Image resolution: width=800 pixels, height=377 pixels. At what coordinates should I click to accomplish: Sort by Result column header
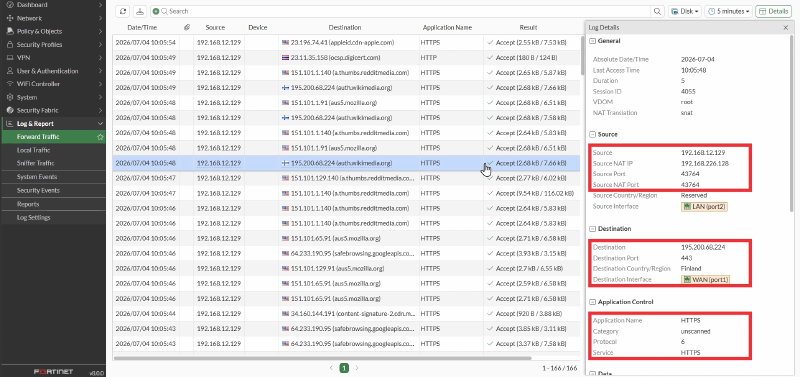(528, 28)
